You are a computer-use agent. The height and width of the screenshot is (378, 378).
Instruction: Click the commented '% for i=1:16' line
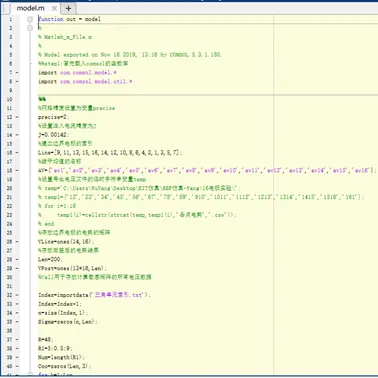point(57,206)
